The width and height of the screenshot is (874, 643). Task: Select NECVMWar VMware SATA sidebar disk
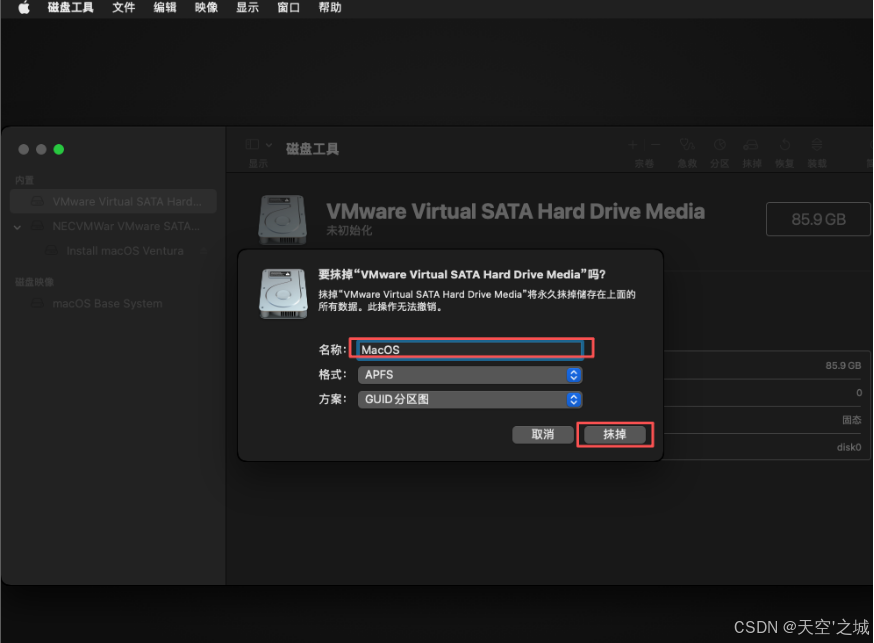[x=113, y=226]
